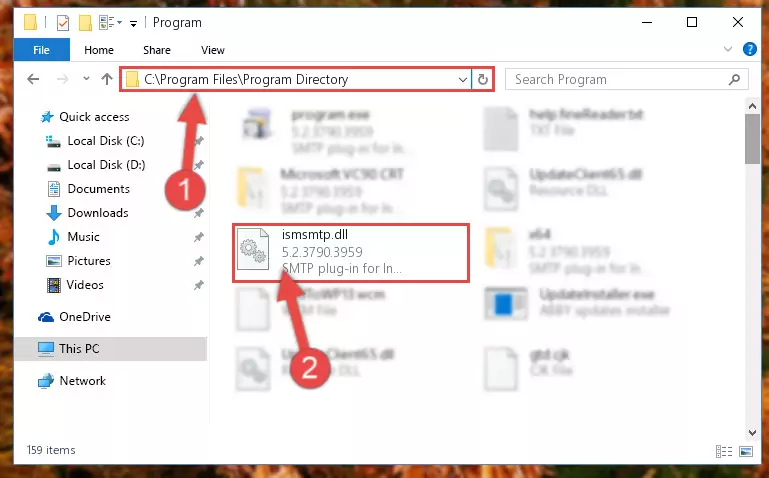
Task: Select the Microsoft.VC90.CRT folder
Action: (x=321, y=191)
